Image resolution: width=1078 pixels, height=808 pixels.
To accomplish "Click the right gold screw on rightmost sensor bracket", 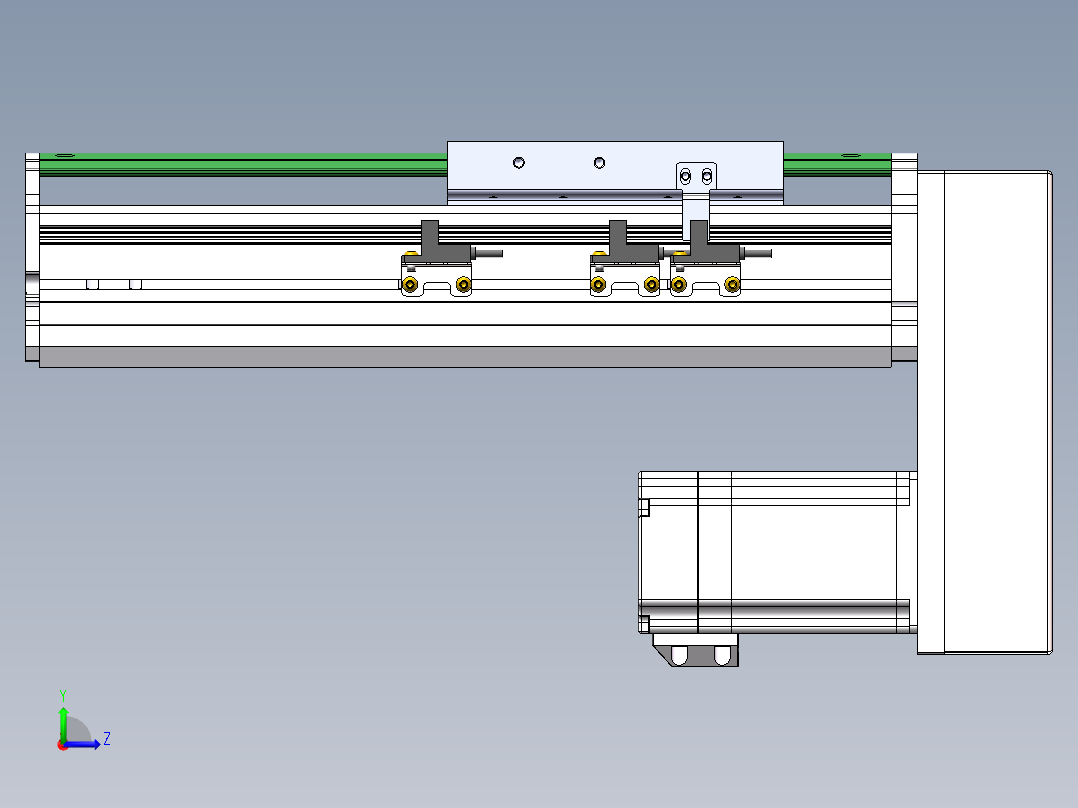I will coord(732,286).
